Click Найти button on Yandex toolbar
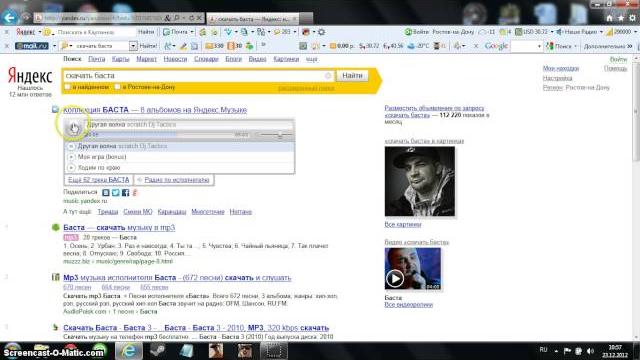Screen dimensions: 640x360 (x=146, y=32)
